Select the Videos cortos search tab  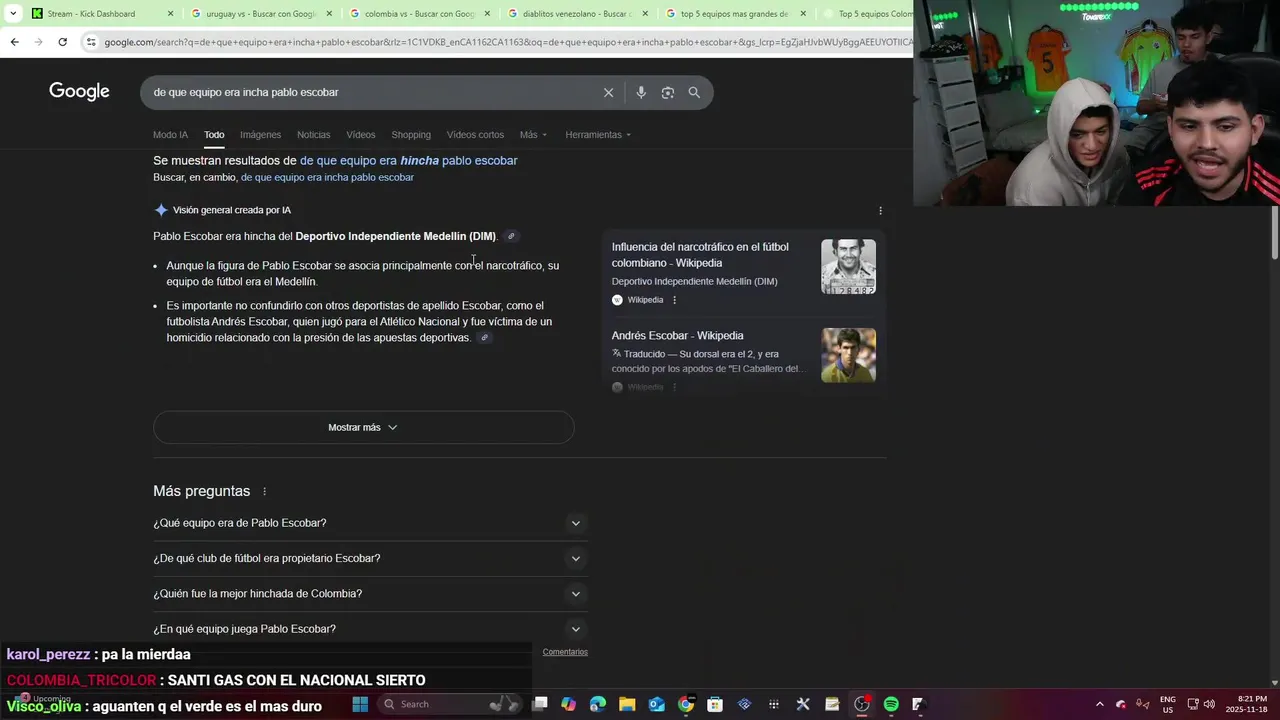(x=475, y=135)
